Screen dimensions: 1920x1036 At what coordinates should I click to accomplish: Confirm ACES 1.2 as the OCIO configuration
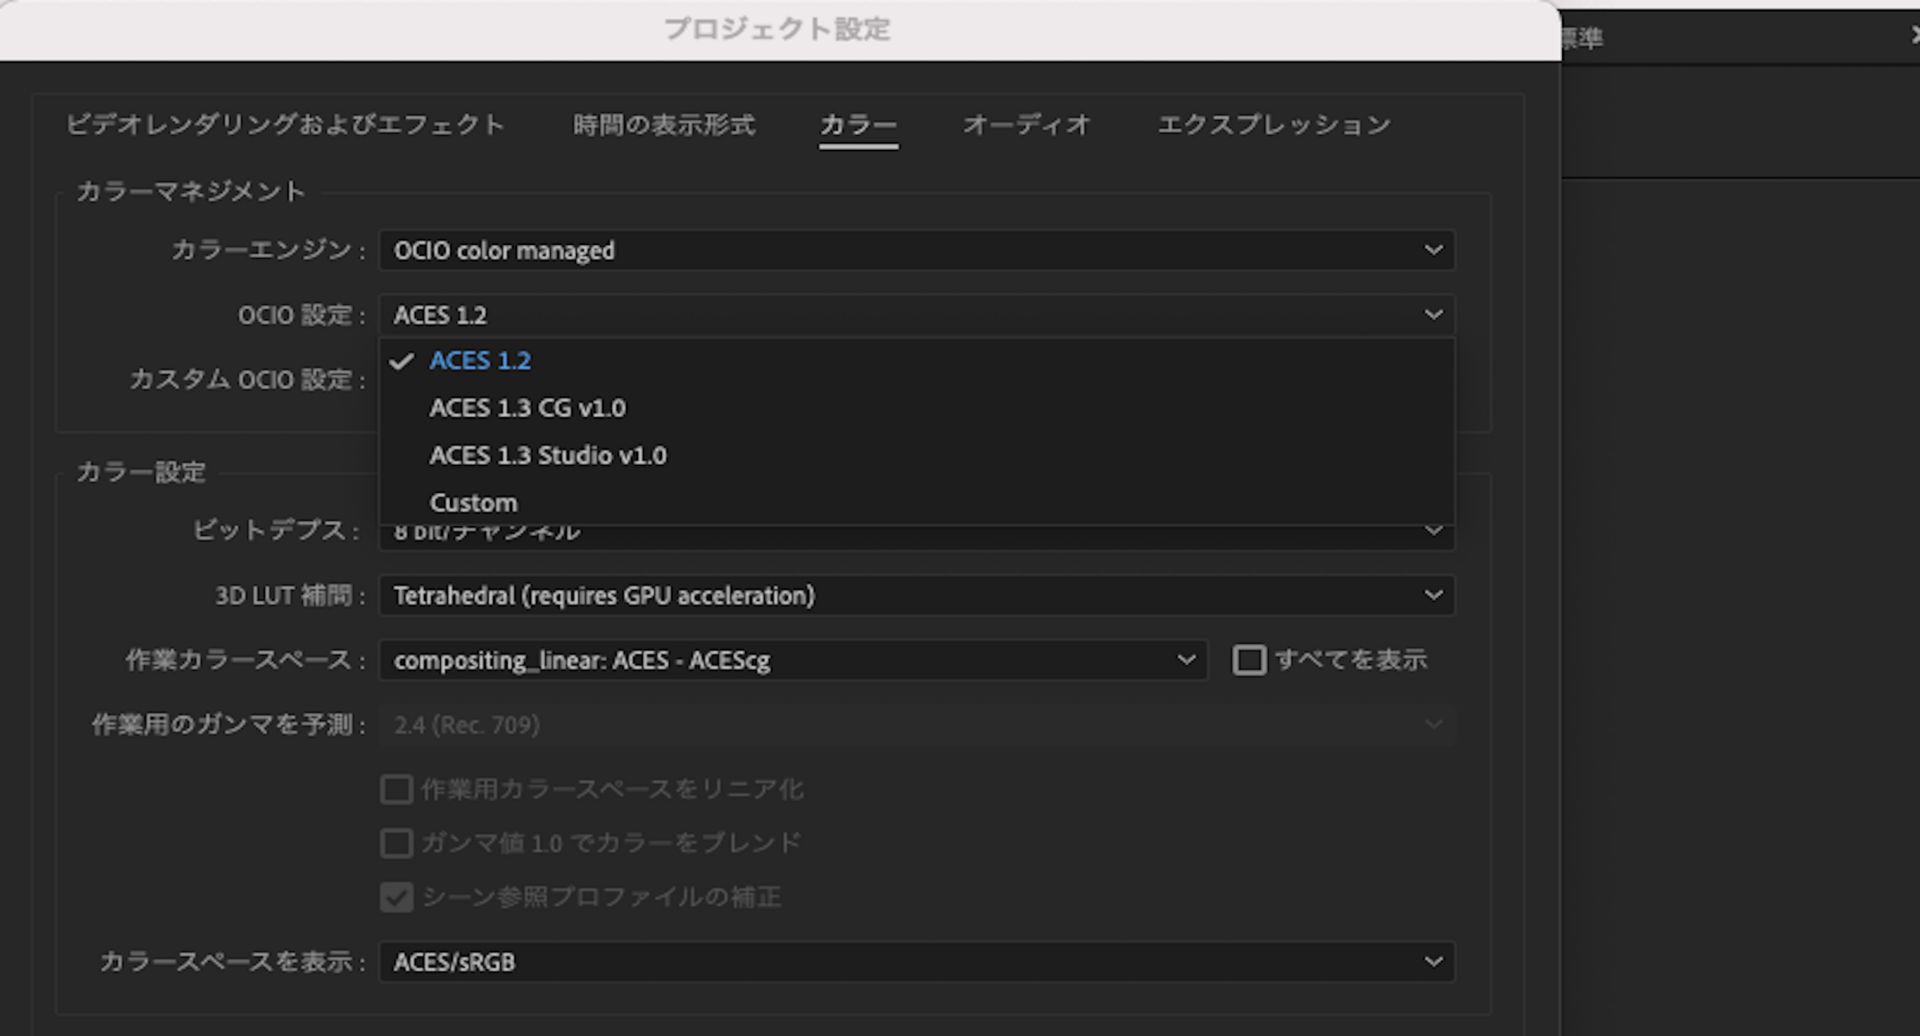(x=480, y=360)
